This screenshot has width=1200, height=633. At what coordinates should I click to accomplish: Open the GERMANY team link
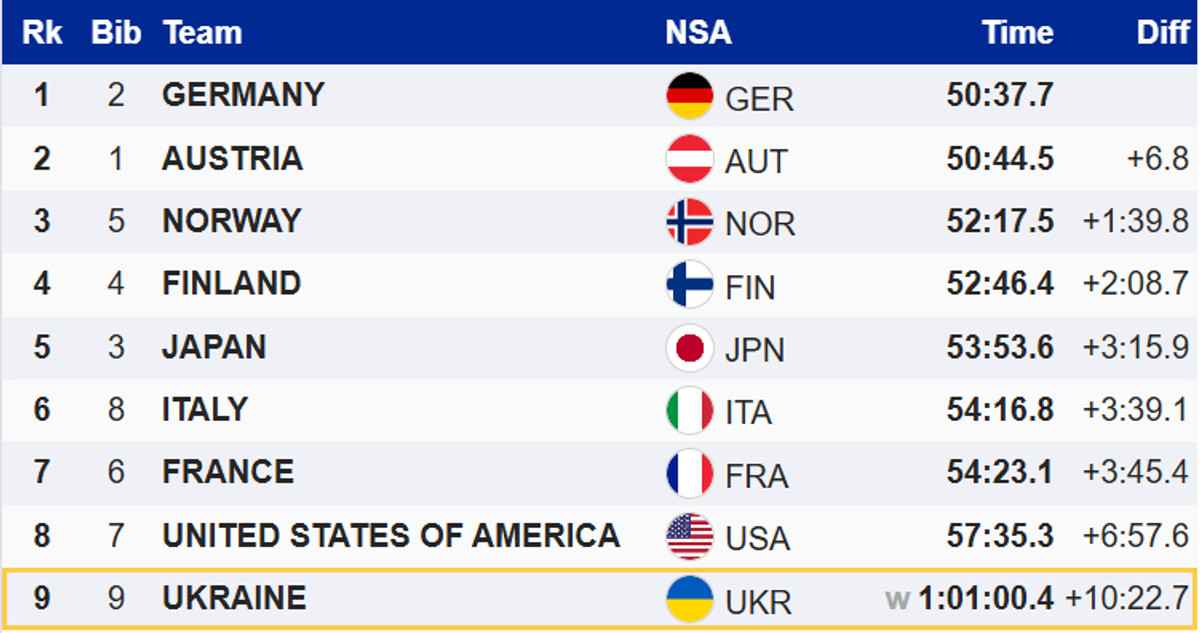click(x=243, y=95)
